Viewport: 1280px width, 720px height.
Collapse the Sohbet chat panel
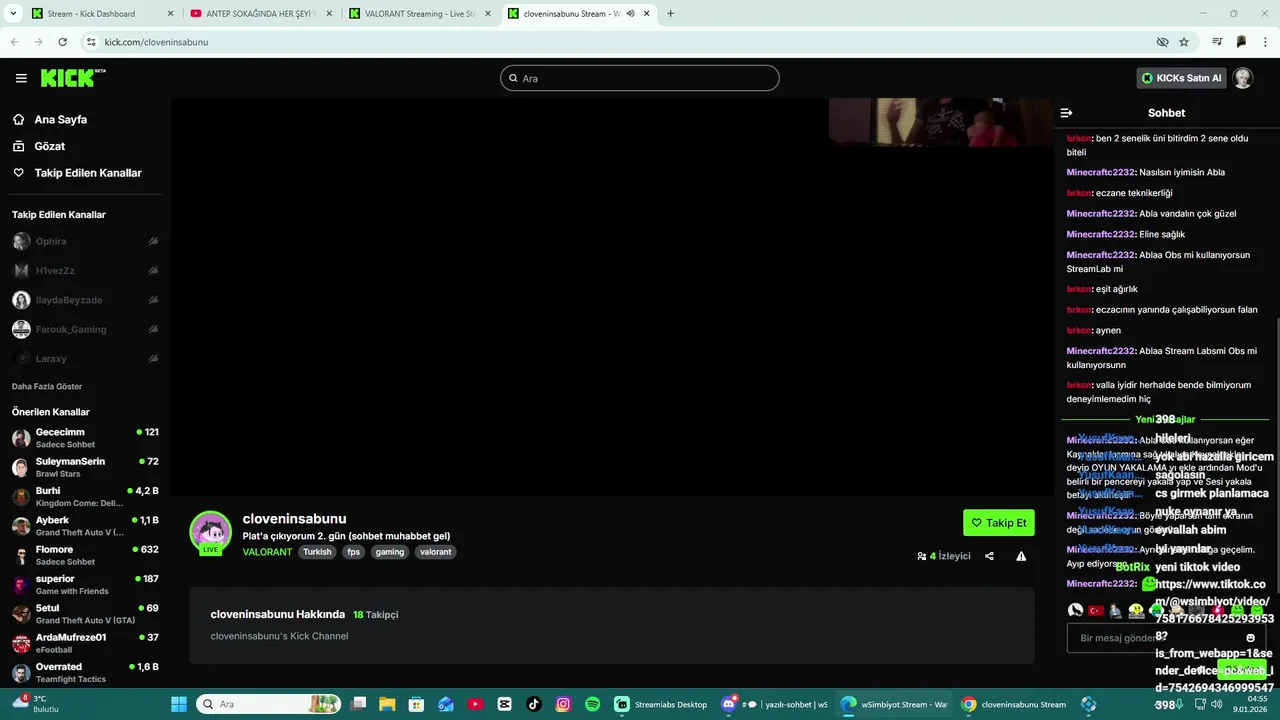1066,113
